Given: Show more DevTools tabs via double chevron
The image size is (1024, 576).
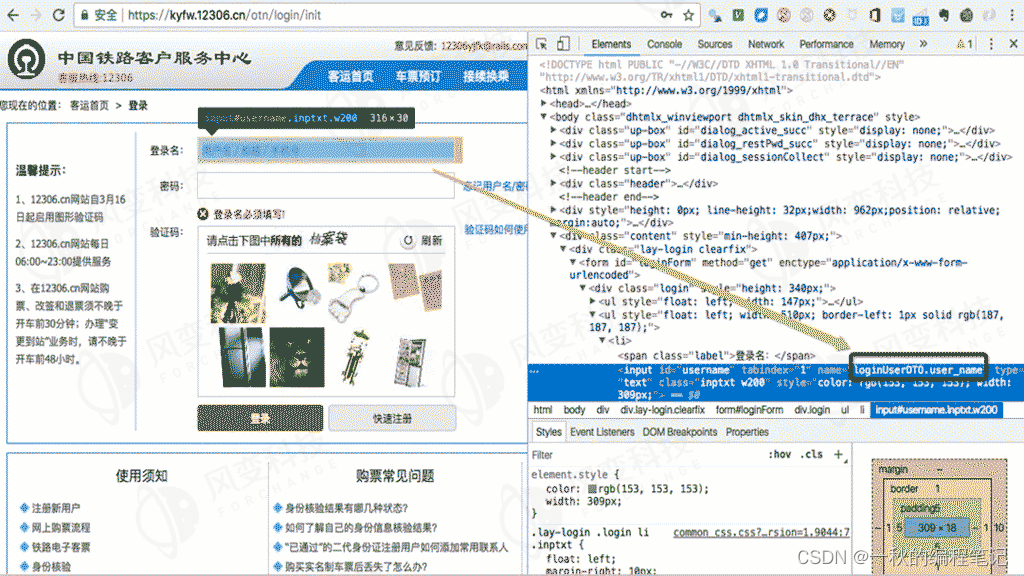Looking at the screenshot, I should tap(923, 44).
